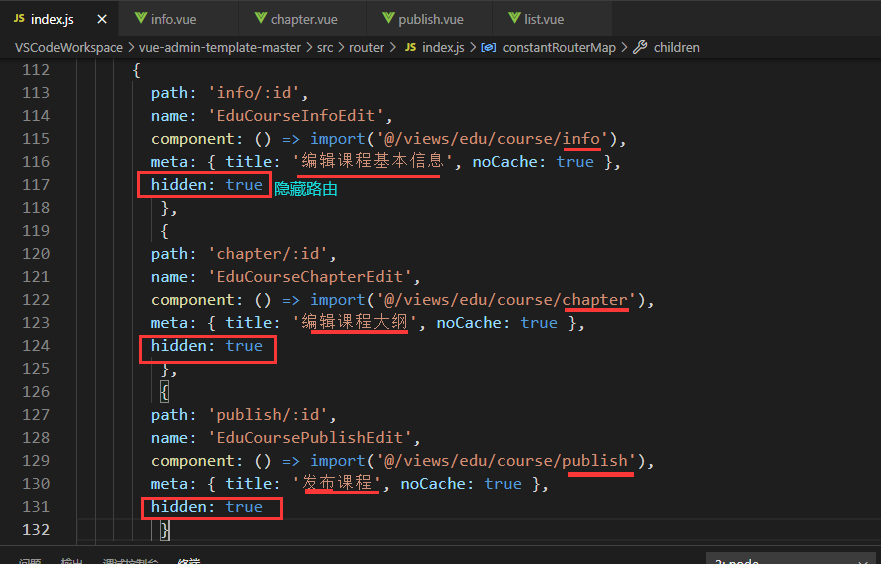
Task: Place cursor in path 'chapter/:id'
Action: click(269, 254)
